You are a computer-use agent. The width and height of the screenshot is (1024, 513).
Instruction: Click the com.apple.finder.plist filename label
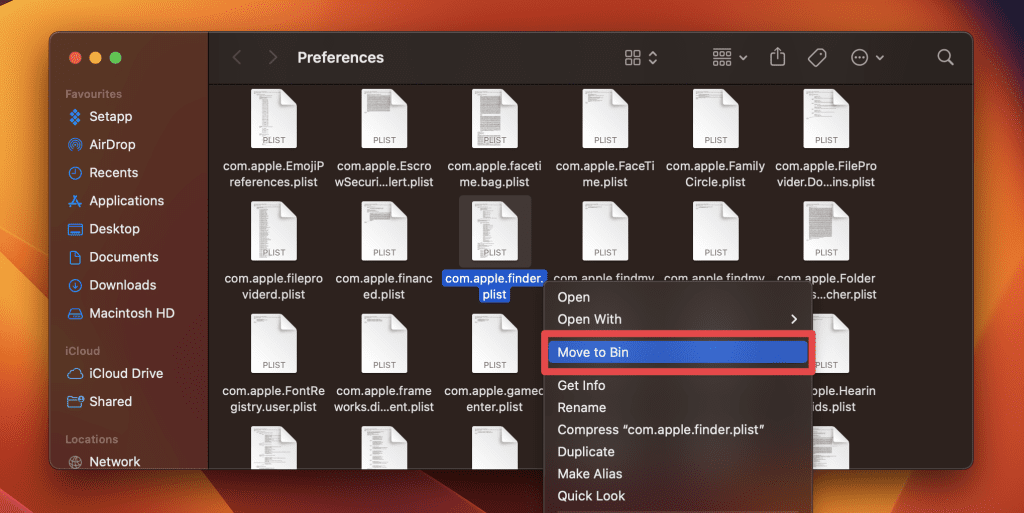[x=494, y=287]
